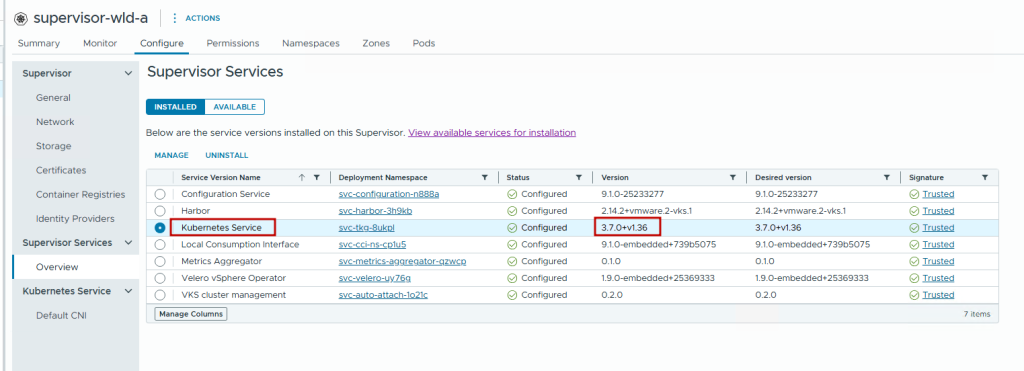Open the svc-metrics-aggregator-gzwcp namespace link
1024x371 pixels.
pos(402,261)
